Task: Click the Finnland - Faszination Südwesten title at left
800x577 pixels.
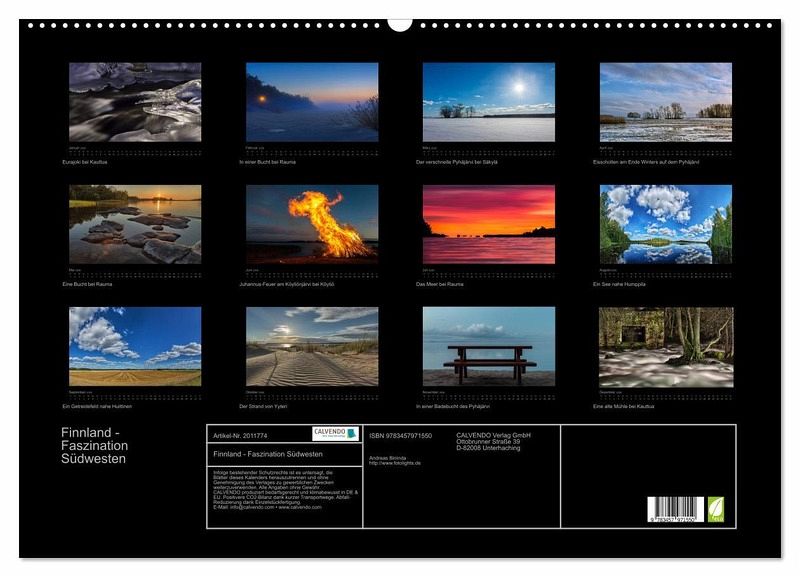Action: (94, 446)
